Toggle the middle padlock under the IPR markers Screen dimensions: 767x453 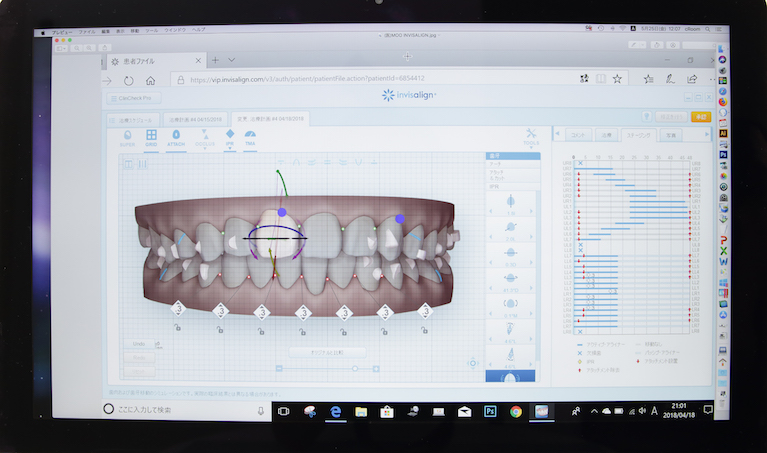pos(302,332)
